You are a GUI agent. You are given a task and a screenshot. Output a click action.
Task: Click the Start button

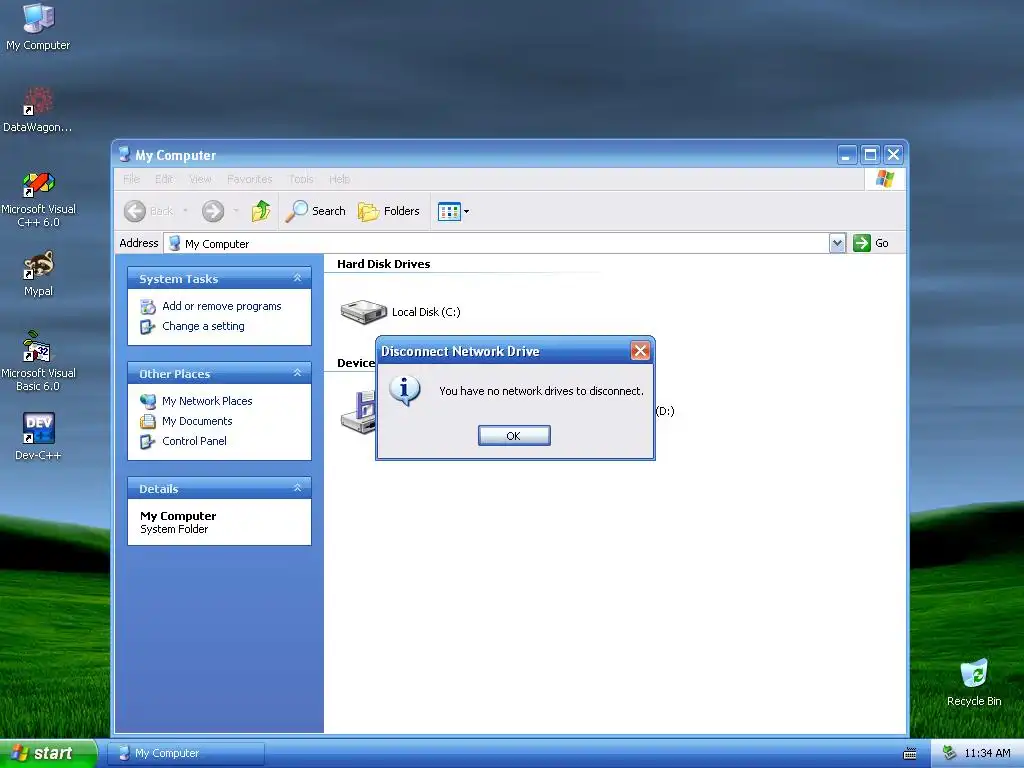point(48,753)
